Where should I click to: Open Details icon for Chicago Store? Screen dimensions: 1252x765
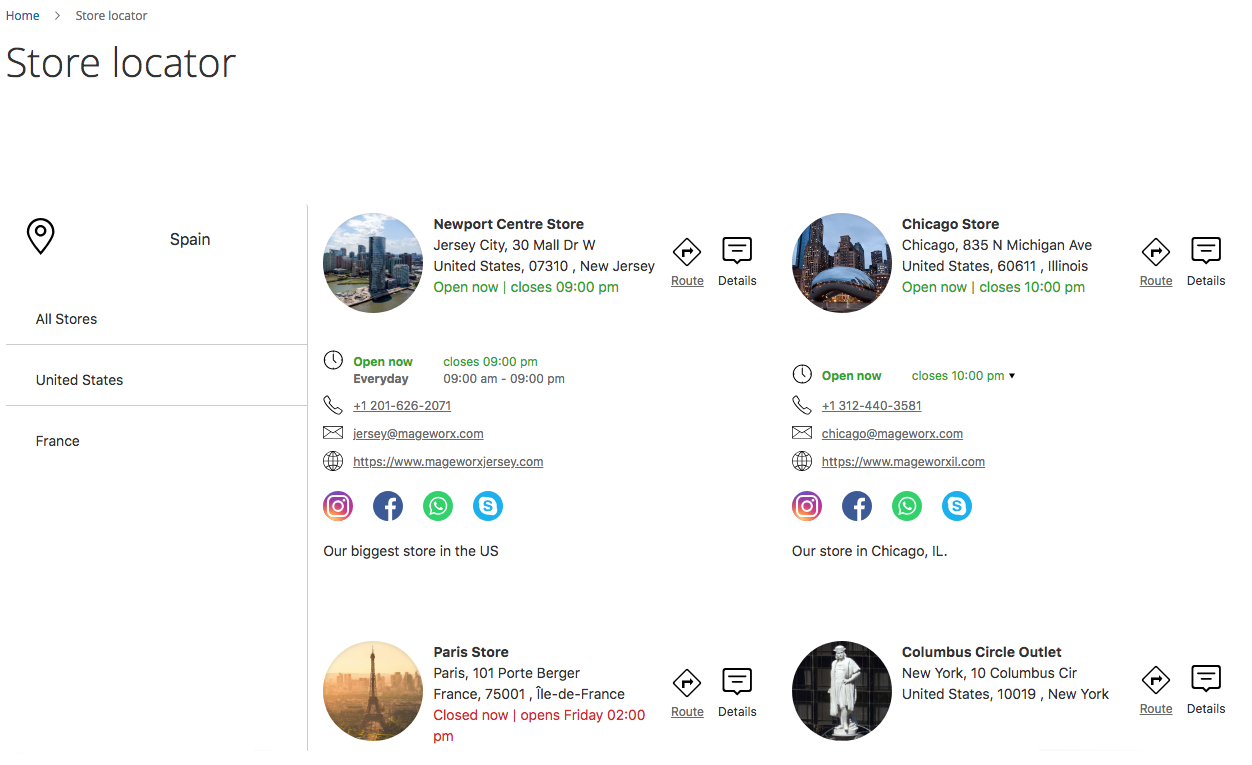(1206, 250)
